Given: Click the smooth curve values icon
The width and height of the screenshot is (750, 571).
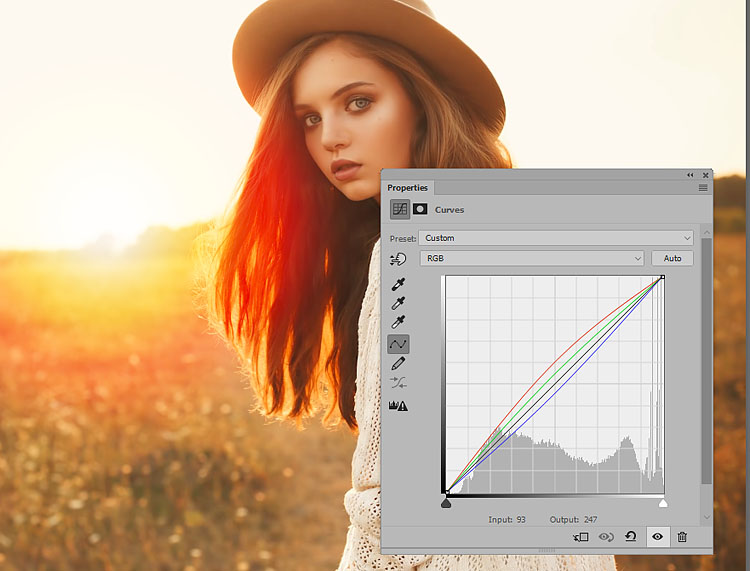Looking at the screenshot, I should click(398, 383).
